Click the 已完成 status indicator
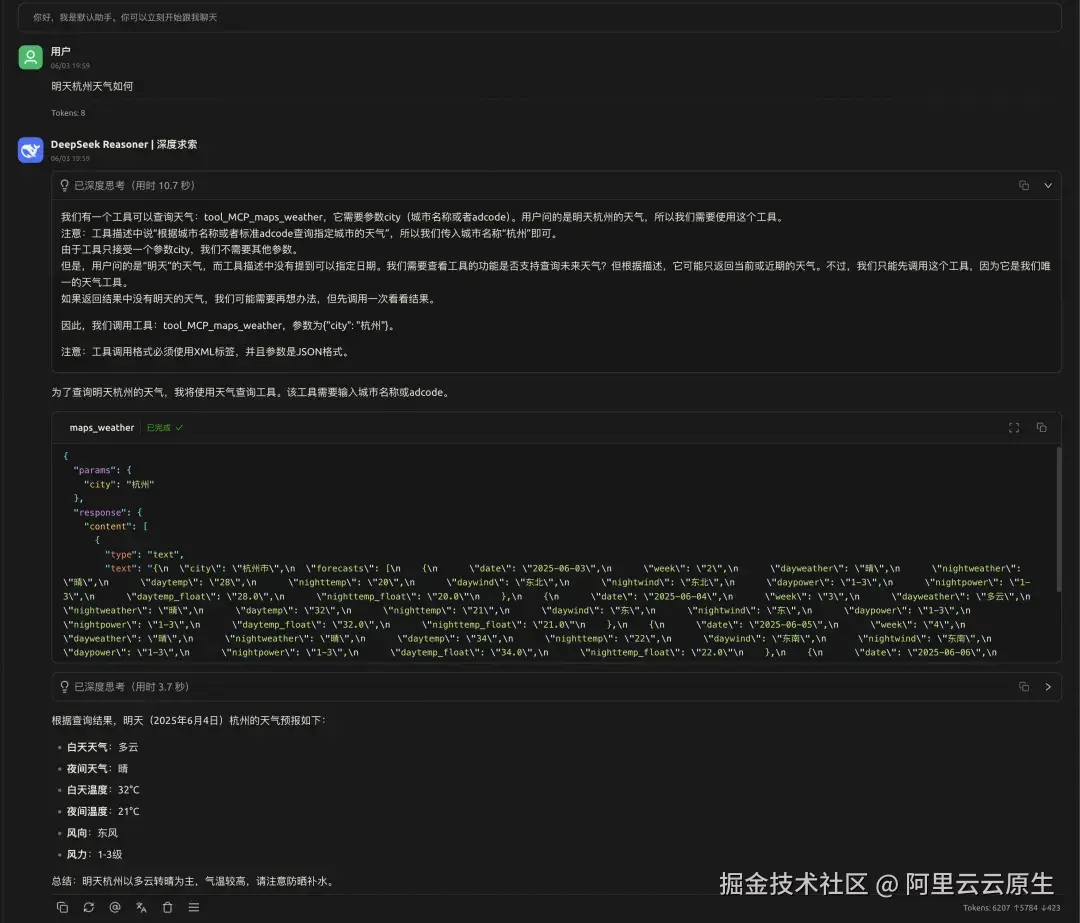1080x923 pixels. [165, 428]
